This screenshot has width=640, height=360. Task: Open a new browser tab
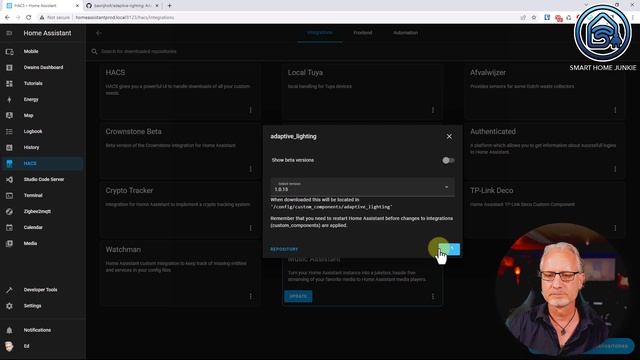pyautogui.click(x=169, y=6)
